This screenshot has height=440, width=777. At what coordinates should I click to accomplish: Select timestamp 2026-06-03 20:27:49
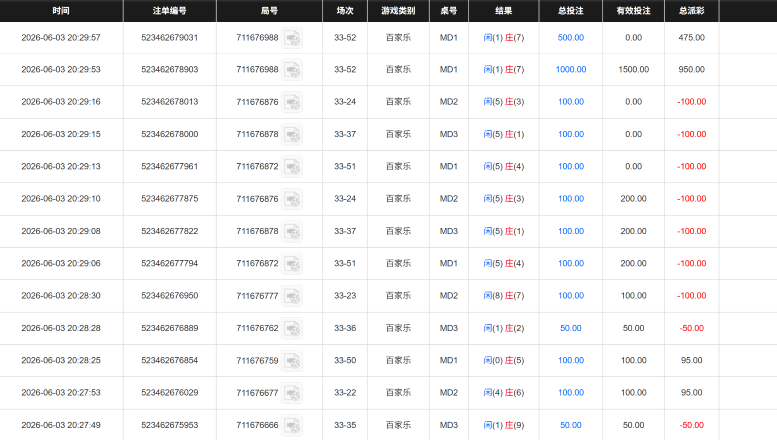click(x=61, y=425)
